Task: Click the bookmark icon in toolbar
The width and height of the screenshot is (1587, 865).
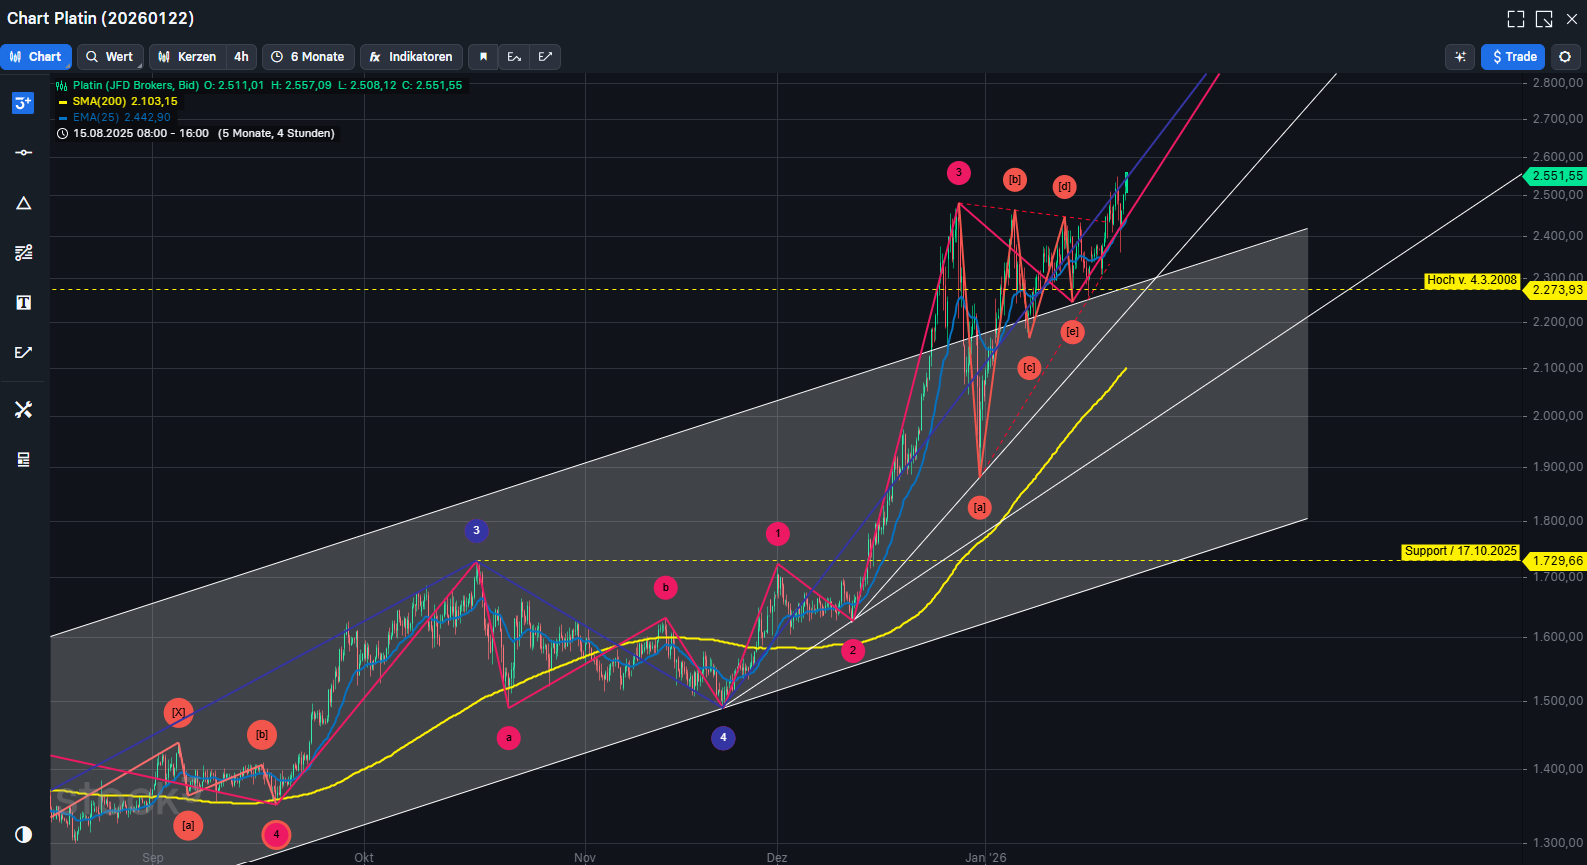Action: [x=483, y=57]
